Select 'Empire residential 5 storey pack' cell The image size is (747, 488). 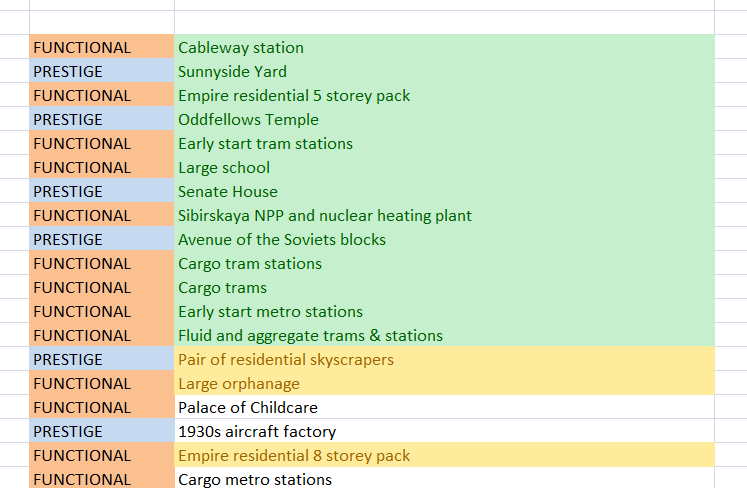tap(294, 96)
